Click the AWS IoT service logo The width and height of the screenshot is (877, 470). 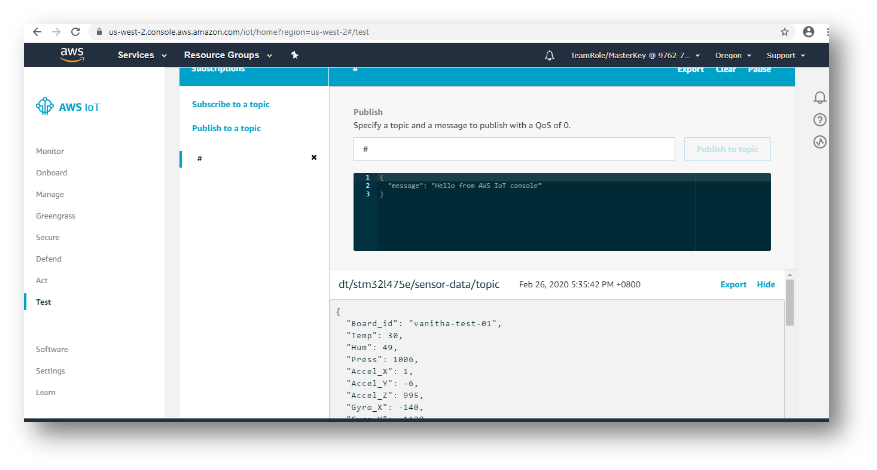point(68,106)
